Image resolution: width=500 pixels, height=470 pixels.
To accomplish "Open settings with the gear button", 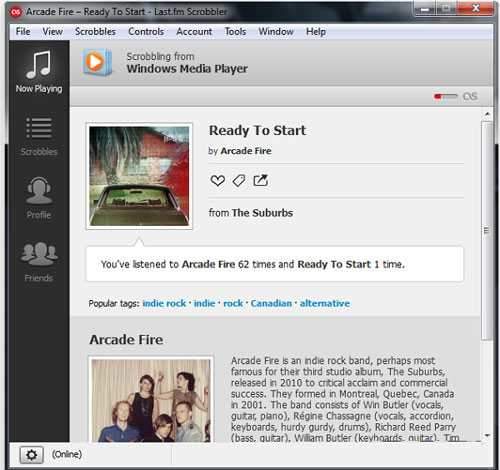I will point(31,454).
